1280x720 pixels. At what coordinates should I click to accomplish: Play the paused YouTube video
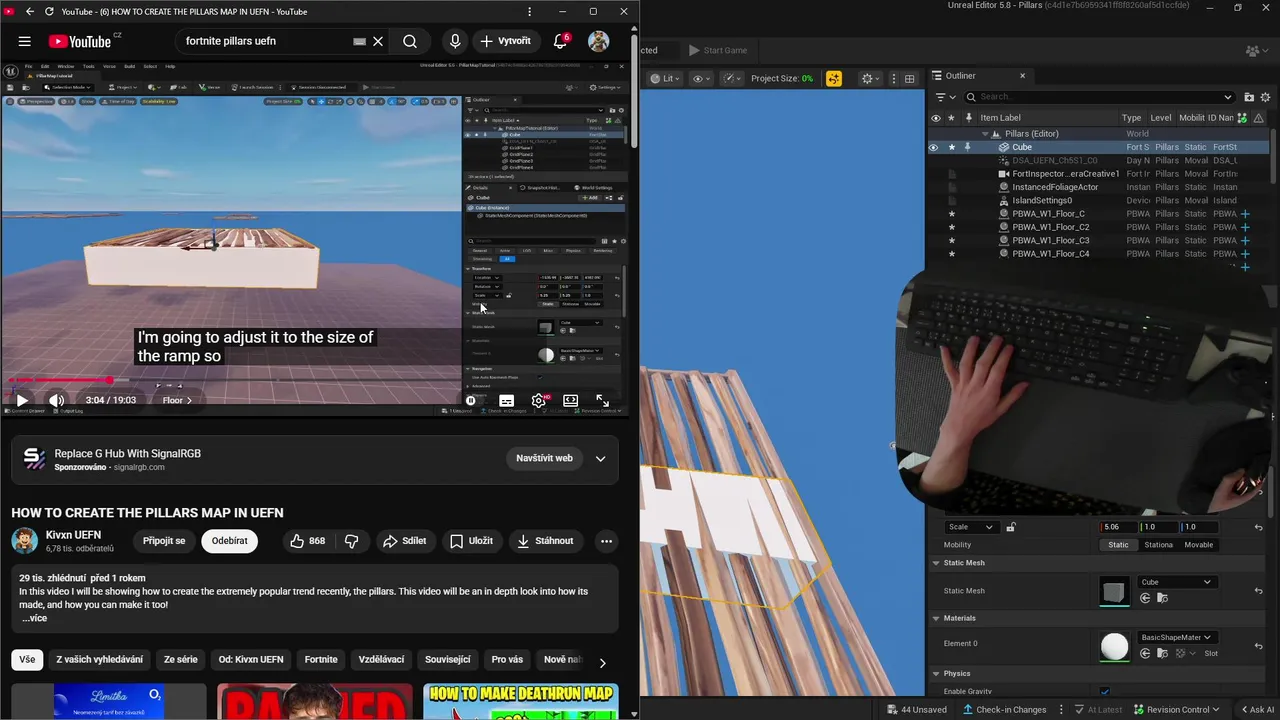point(22,400)
